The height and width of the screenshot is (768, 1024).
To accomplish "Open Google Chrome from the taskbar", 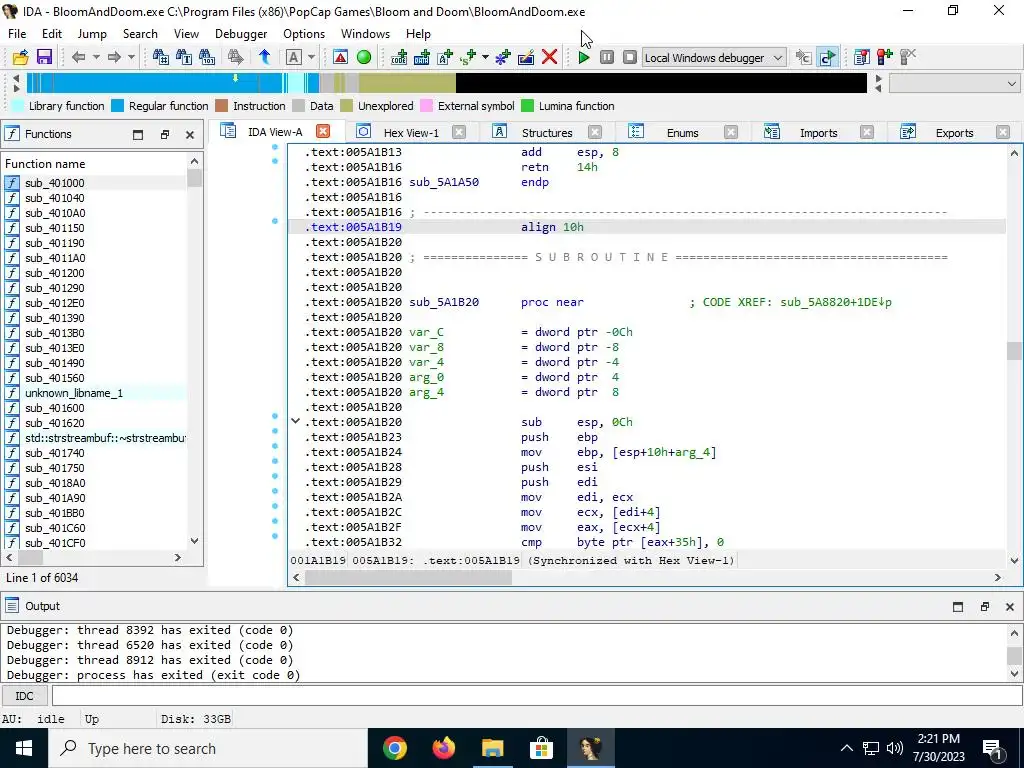I will 394,748.
